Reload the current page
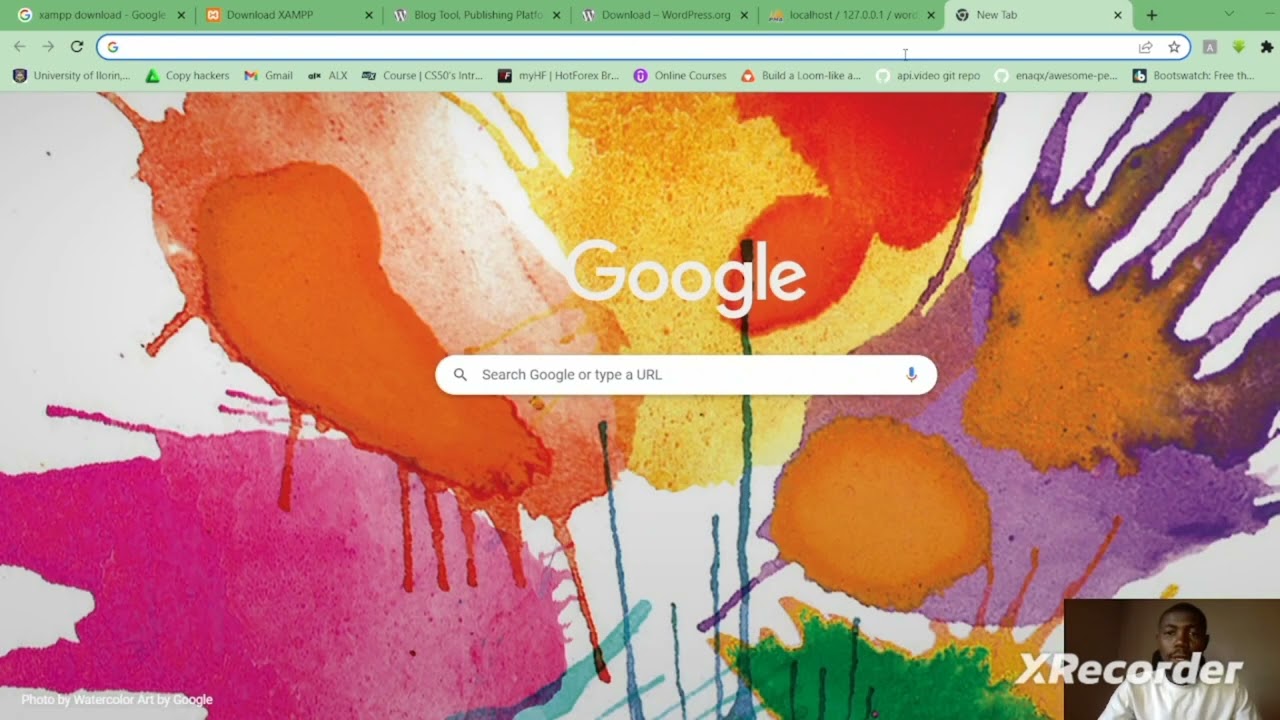 (x=77, y=47)
